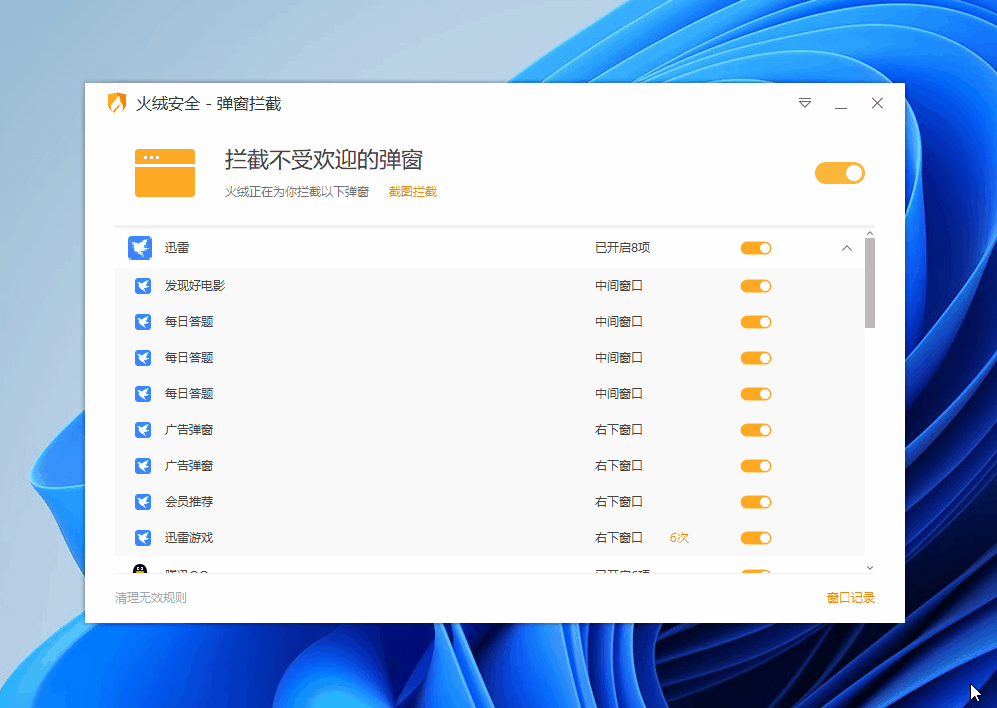Click the 已开启8项 status text
997x708 pixels.
click(x=622, y=247)
